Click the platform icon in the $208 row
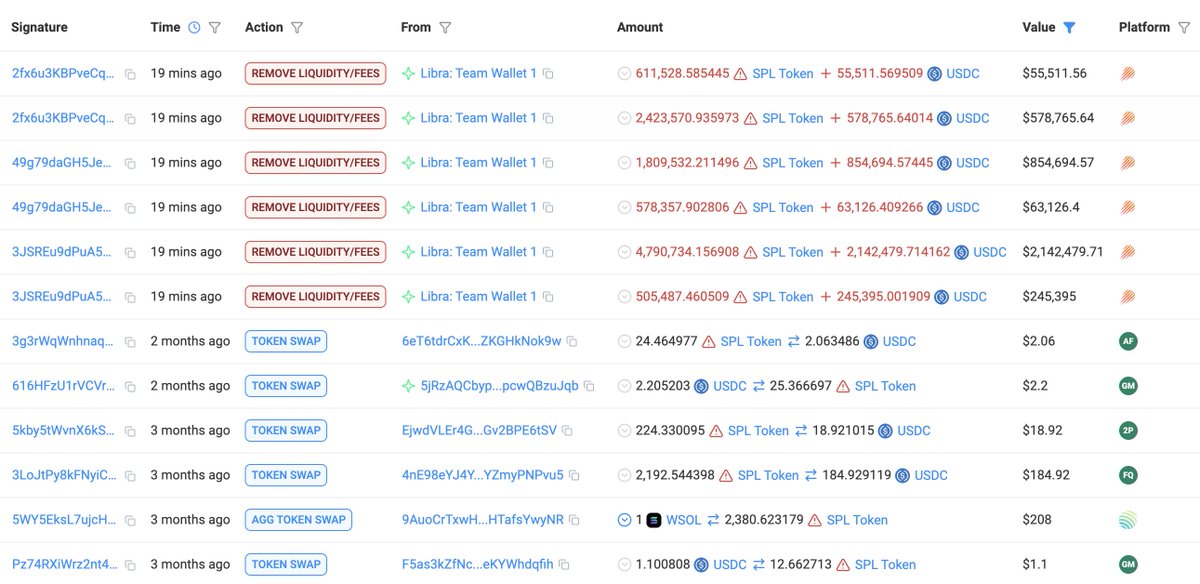 (1128, 520)
